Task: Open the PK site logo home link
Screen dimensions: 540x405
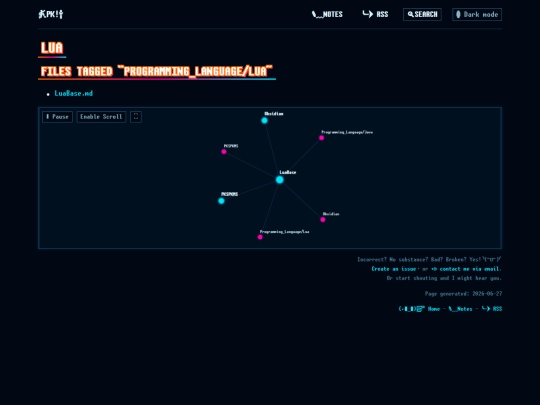Action: tap(51, 14)
